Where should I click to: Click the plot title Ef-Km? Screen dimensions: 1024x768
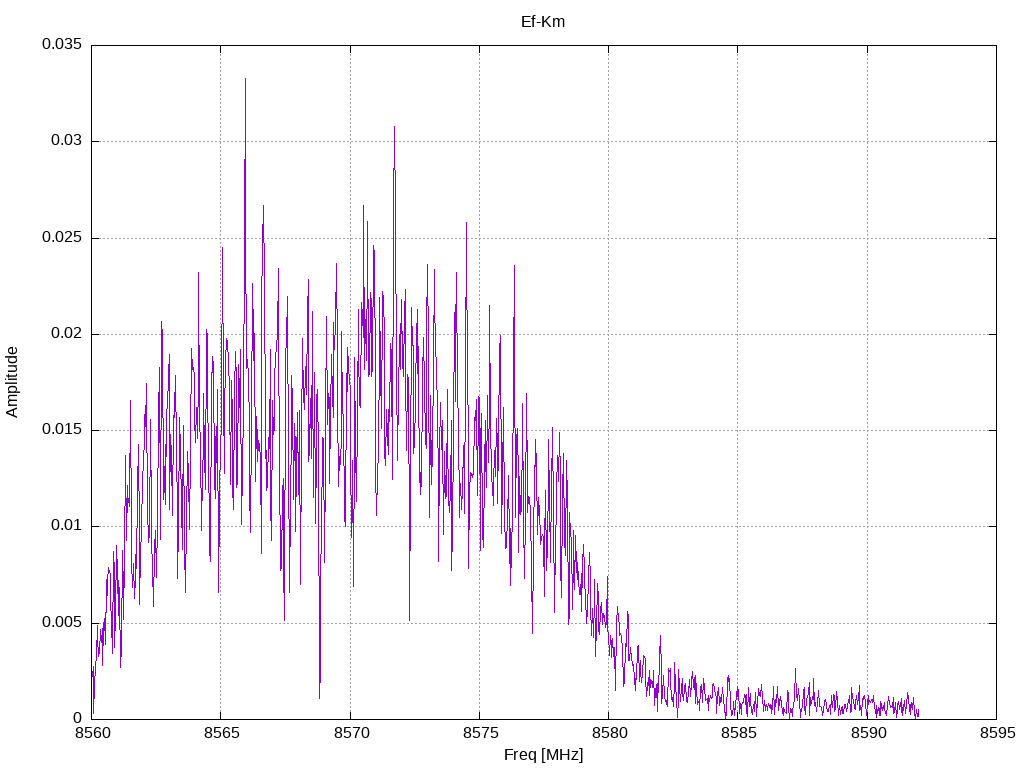[x=543, y=22]
